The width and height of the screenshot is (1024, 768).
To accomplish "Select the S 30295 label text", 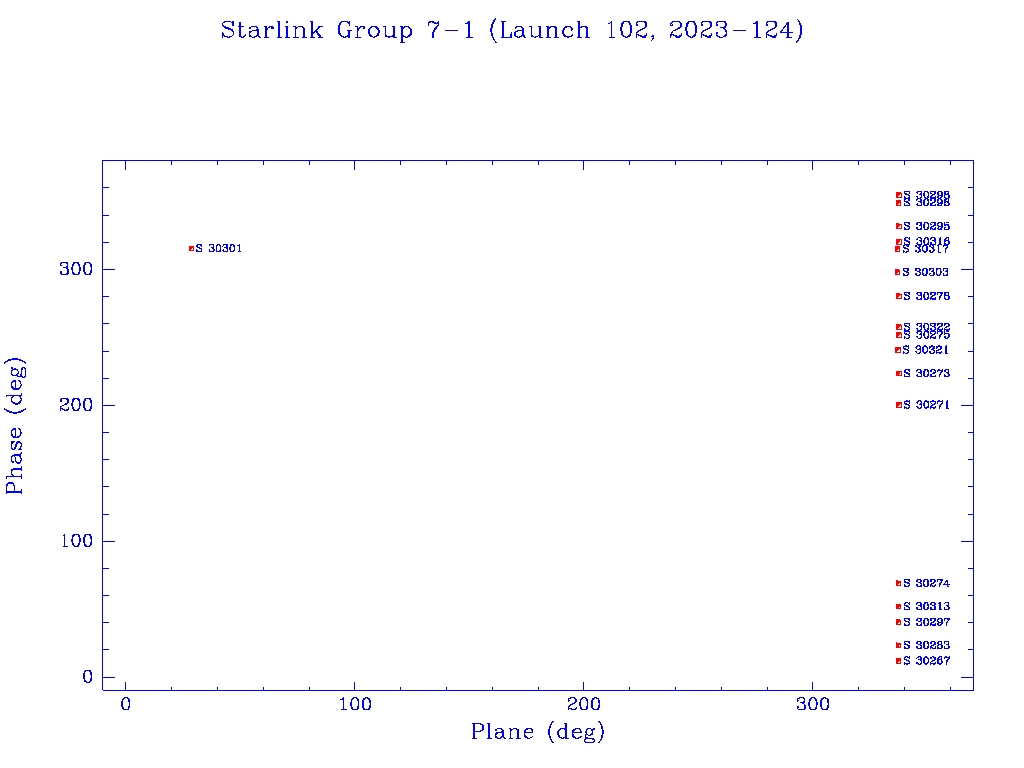I will tap(927, 226).
